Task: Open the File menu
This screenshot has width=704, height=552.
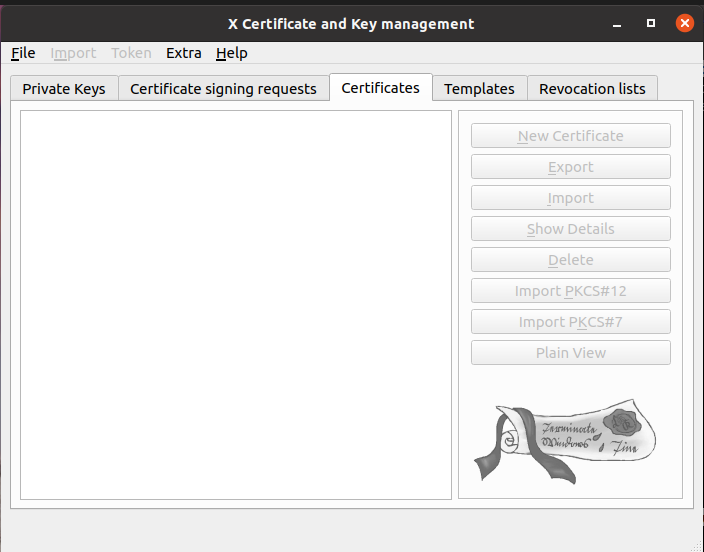Action: tap(23, 53)
